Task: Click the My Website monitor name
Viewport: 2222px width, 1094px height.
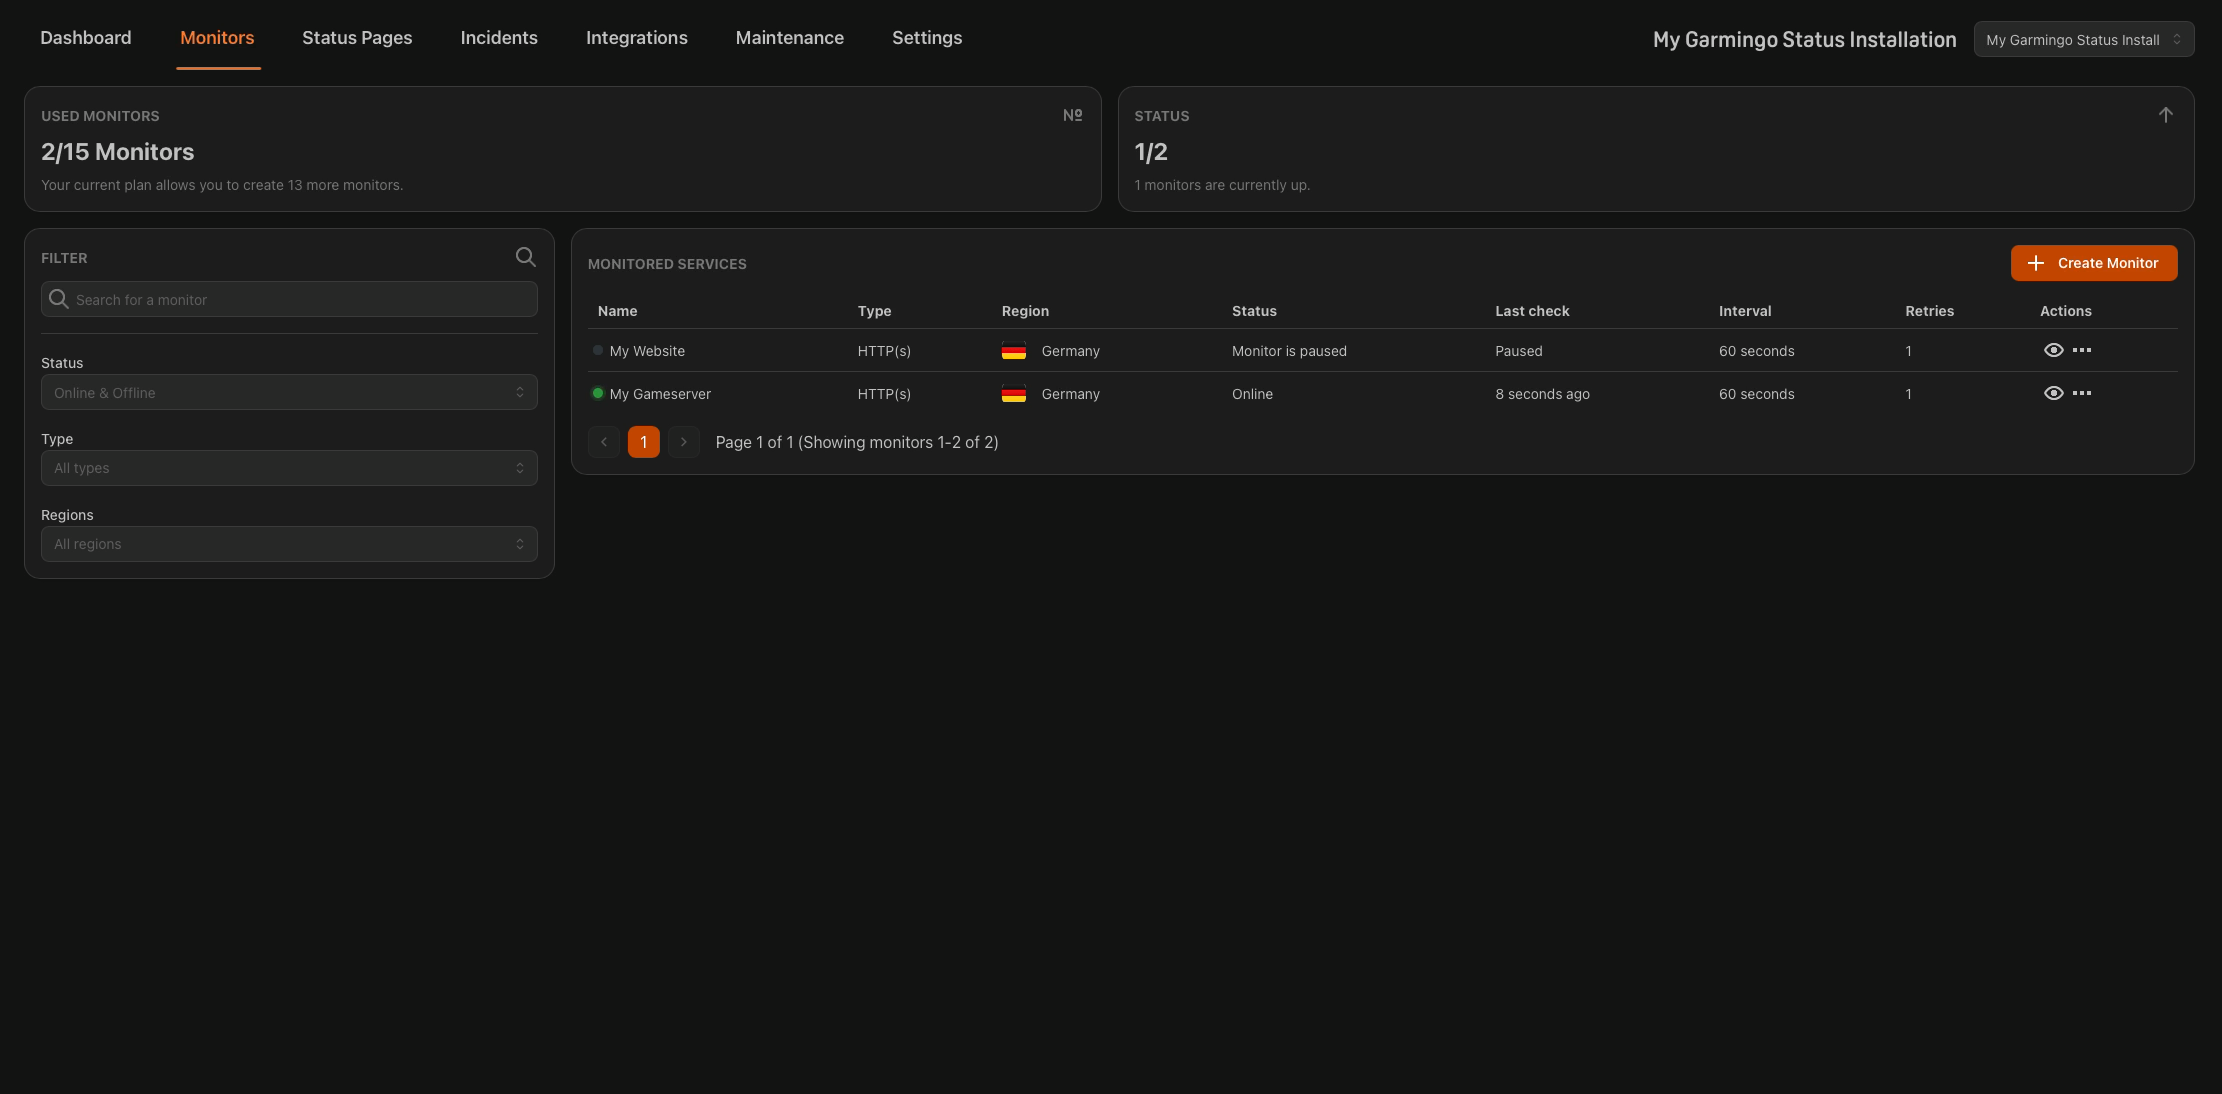Action: point(647,351)
